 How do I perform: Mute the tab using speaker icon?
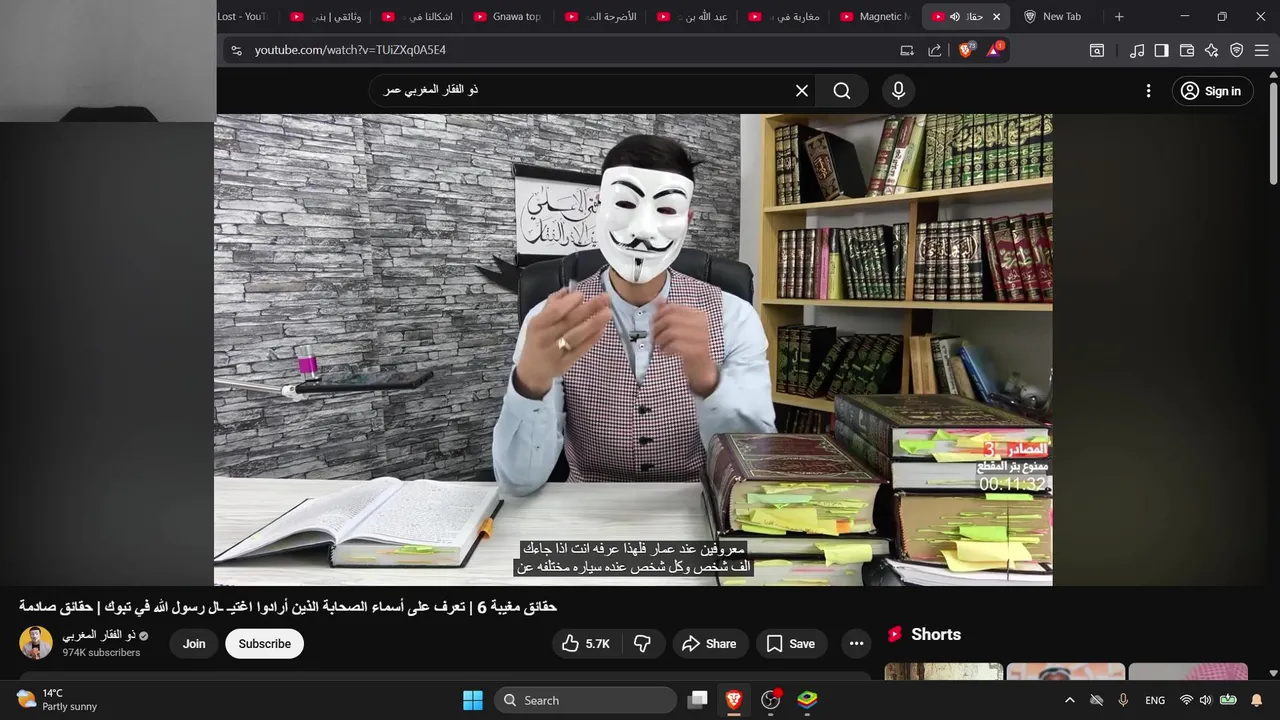(955, 17)
